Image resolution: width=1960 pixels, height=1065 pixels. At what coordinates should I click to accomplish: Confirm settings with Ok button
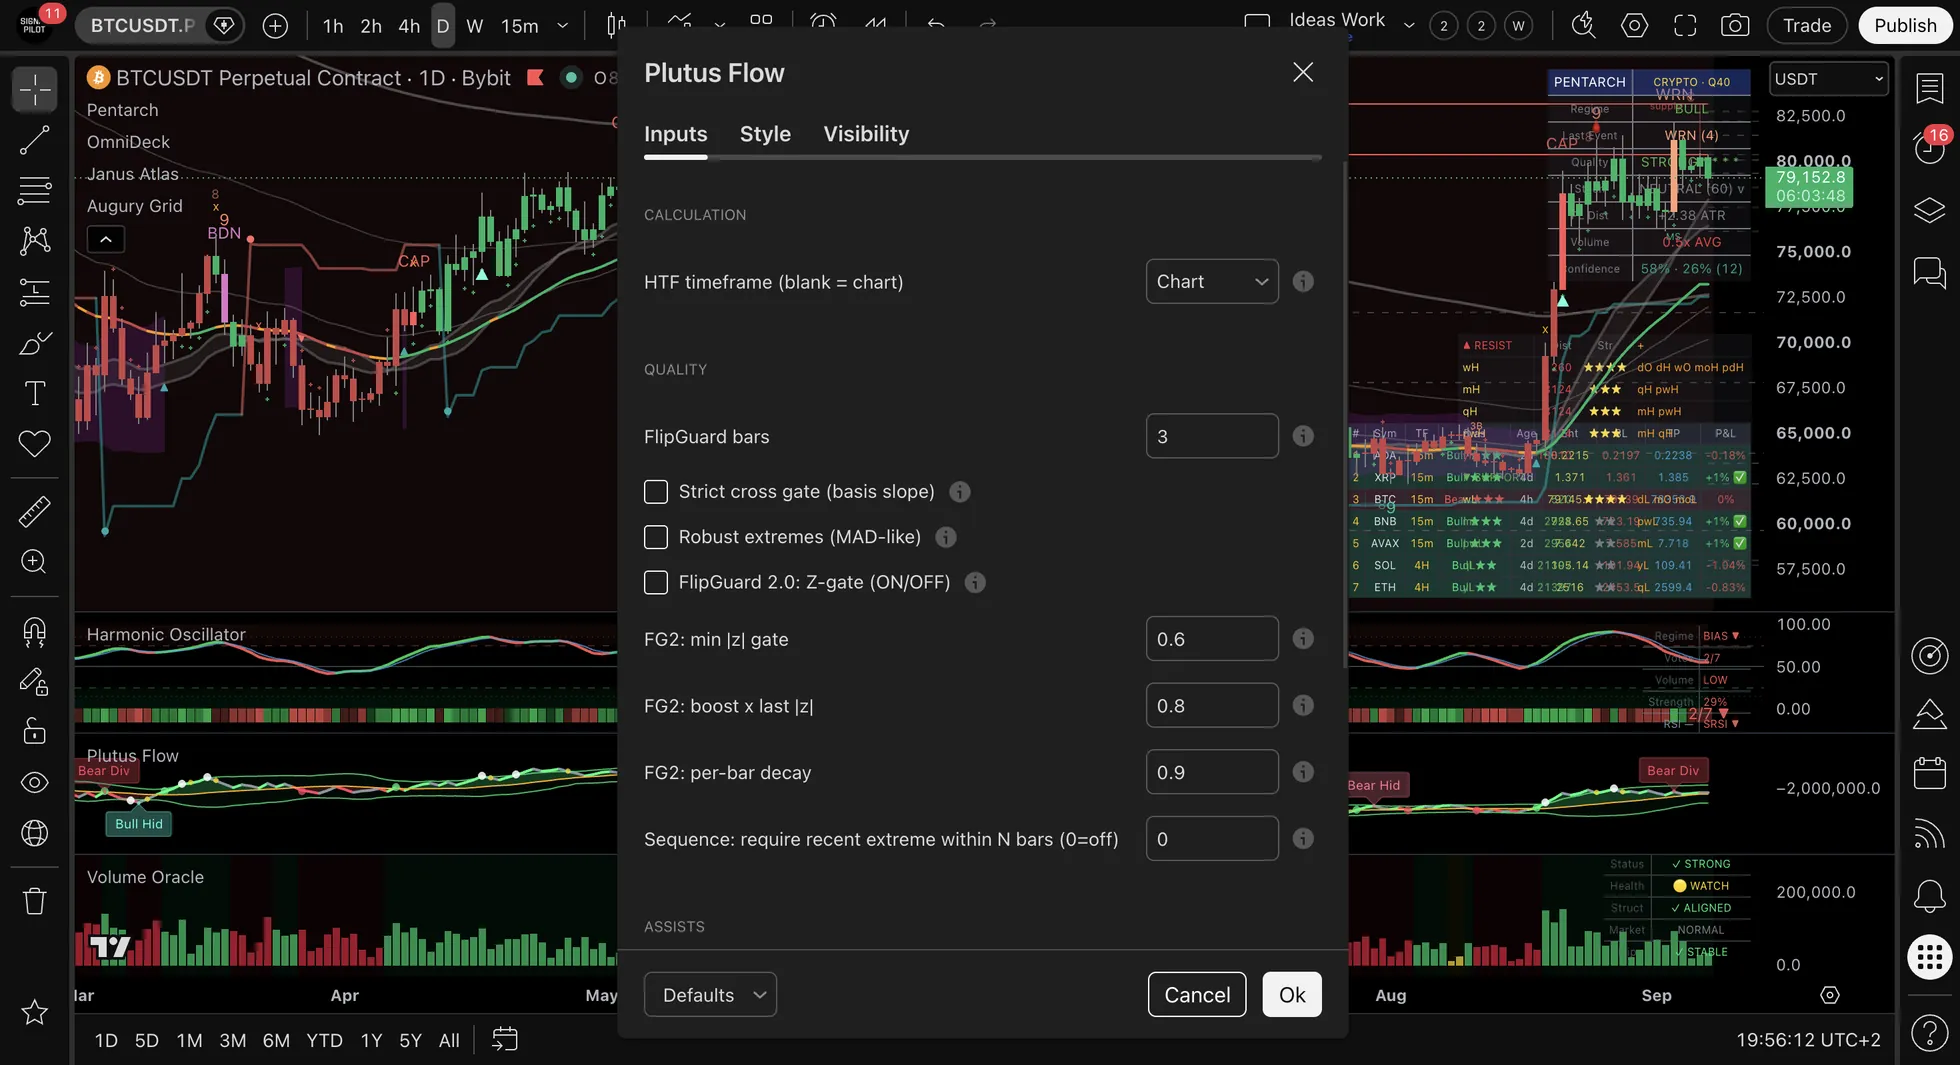point(1292,995)
